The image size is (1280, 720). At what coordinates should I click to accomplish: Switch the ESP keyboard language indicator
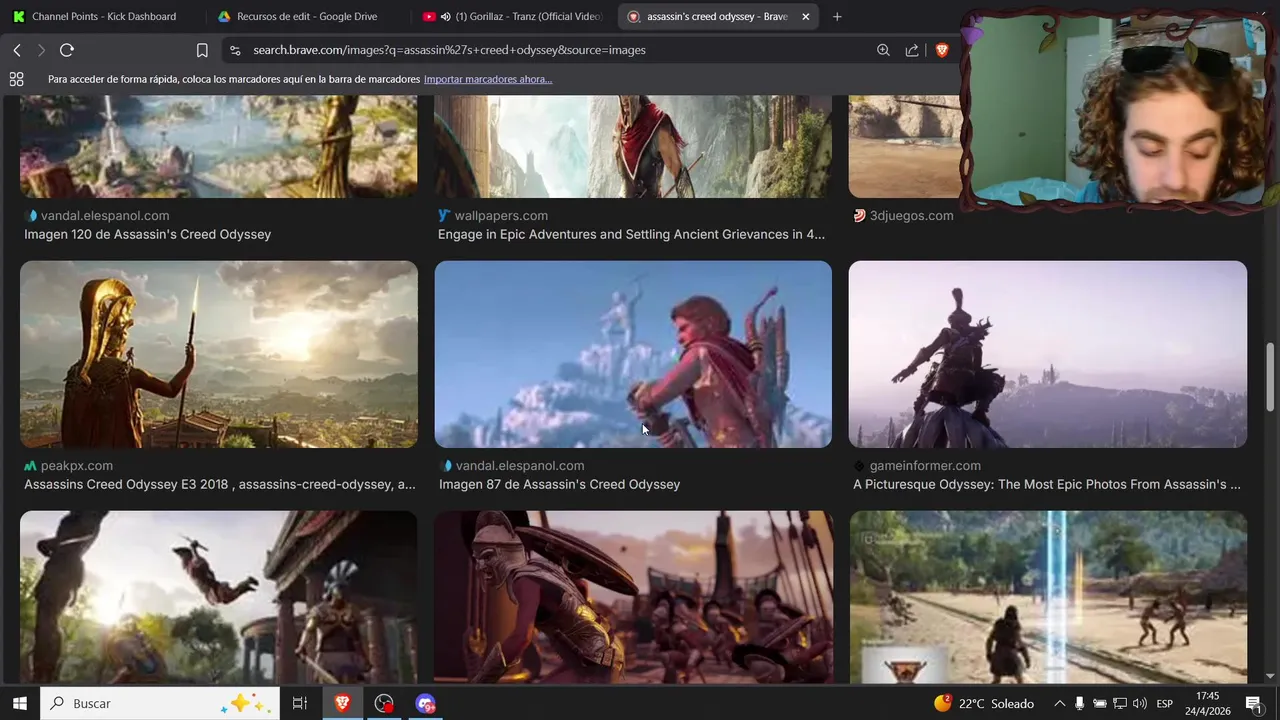1164,703
